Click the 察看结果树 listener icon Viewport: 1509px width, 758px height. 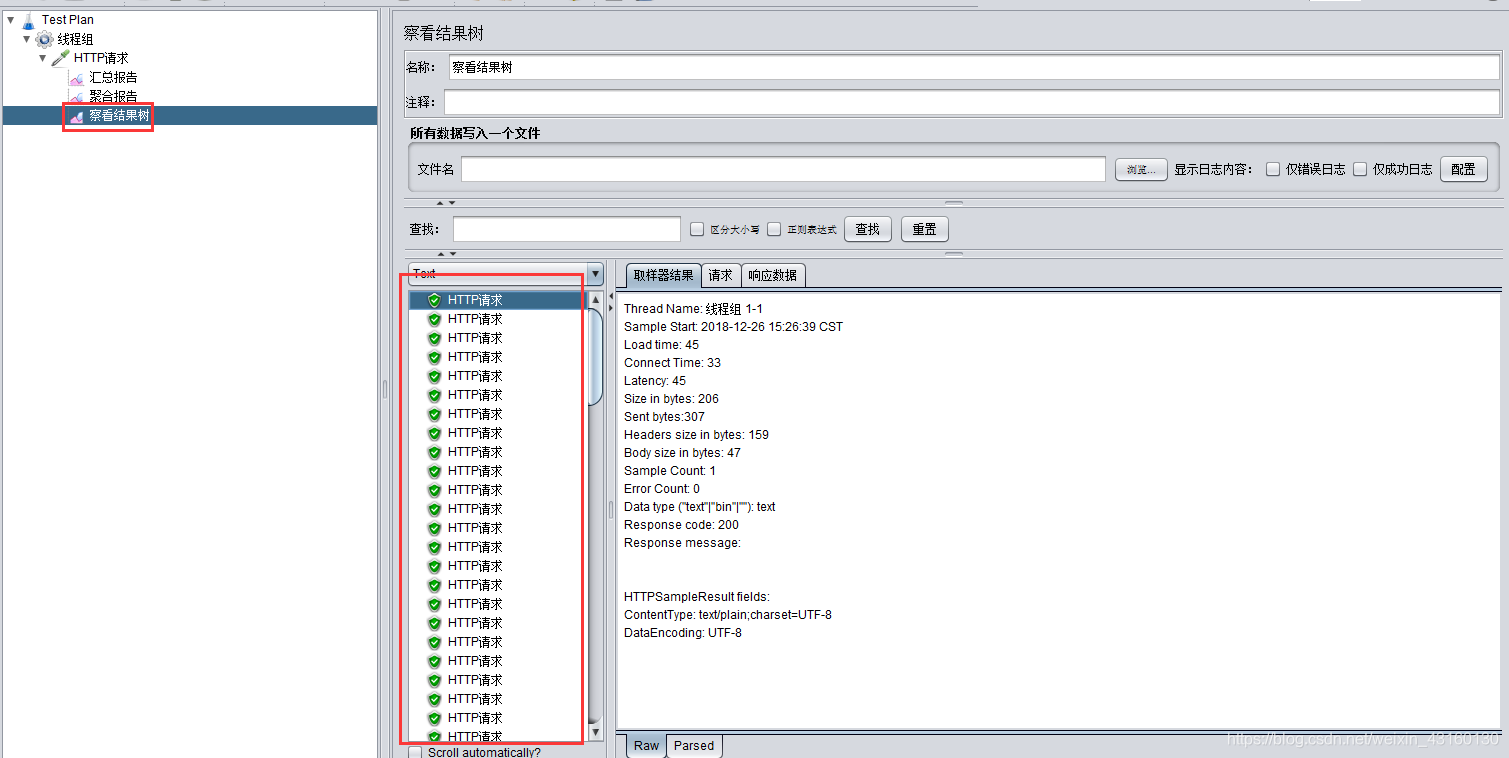(77, 116)
